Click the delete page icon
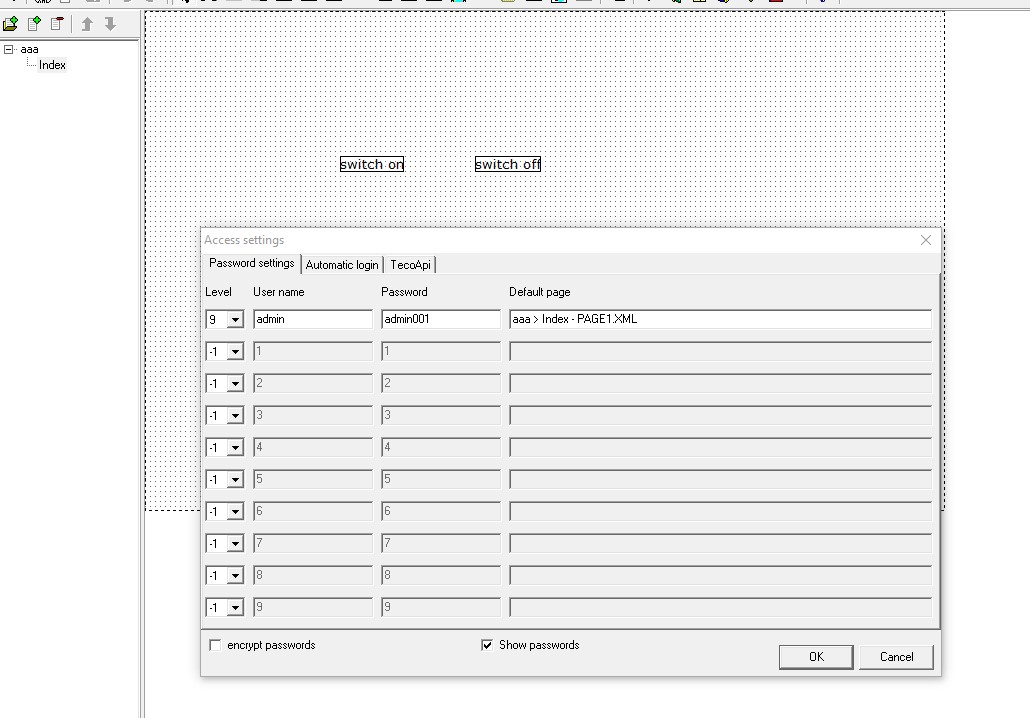 pos(57,24)
